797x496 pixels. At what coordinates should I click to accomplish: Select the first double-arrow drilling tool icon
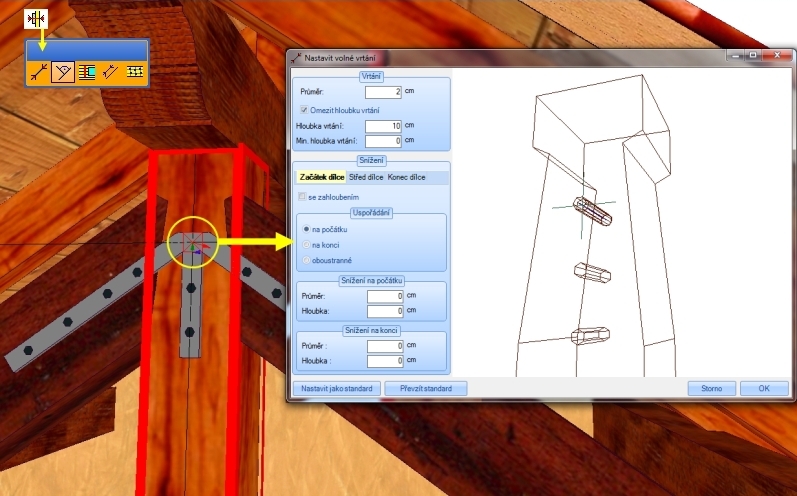tap(39, 72)
